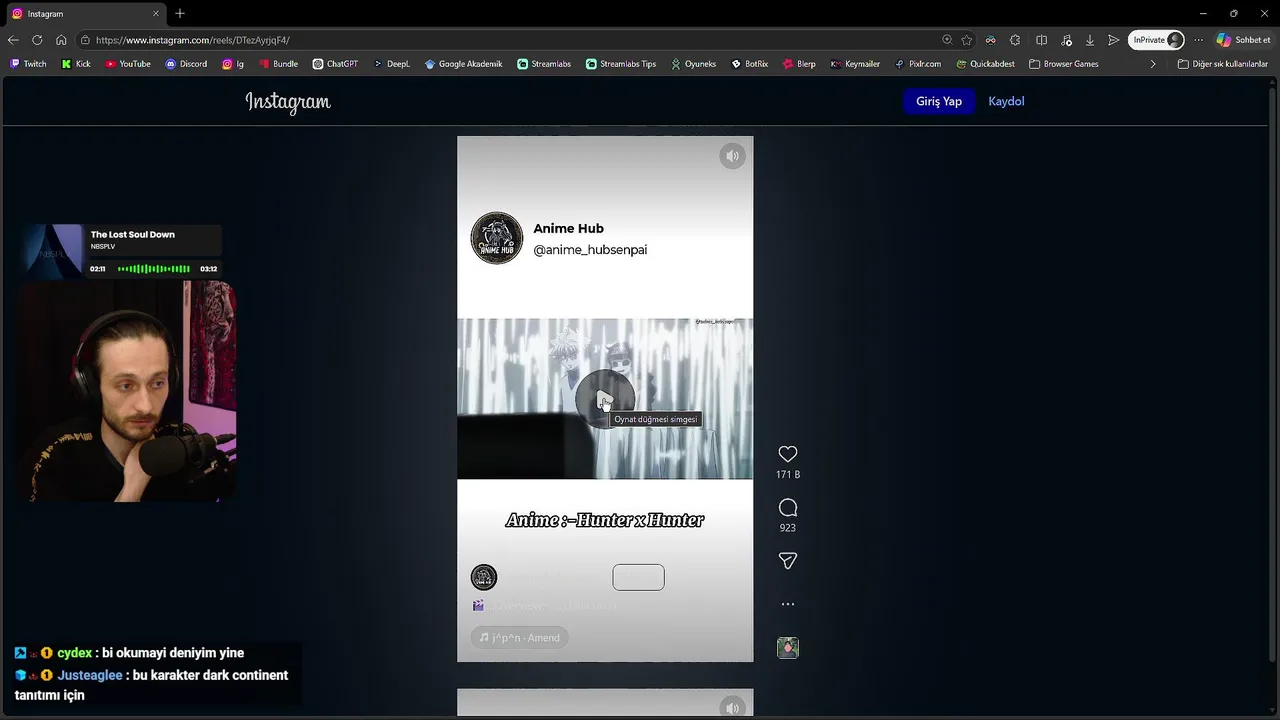Open the Bundle bookmark

tap(278, 64)
